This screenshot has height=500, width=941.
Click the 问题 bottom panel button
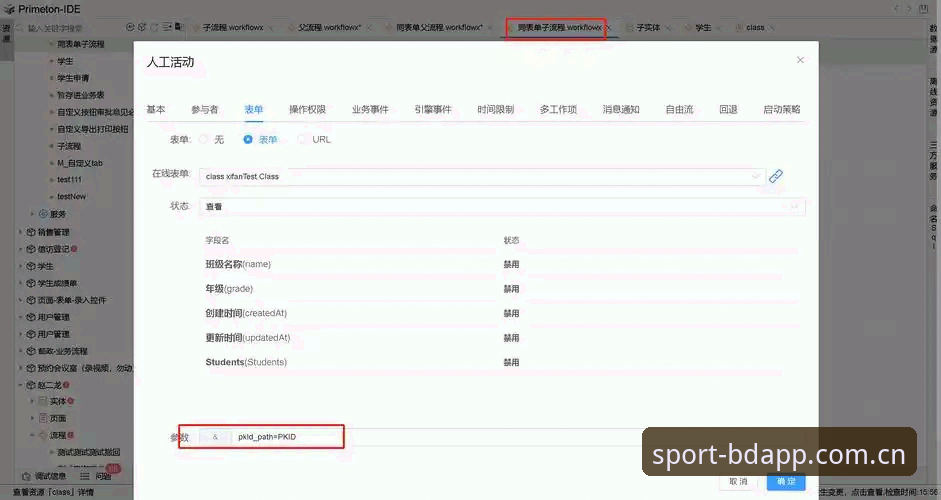point(96,476)
